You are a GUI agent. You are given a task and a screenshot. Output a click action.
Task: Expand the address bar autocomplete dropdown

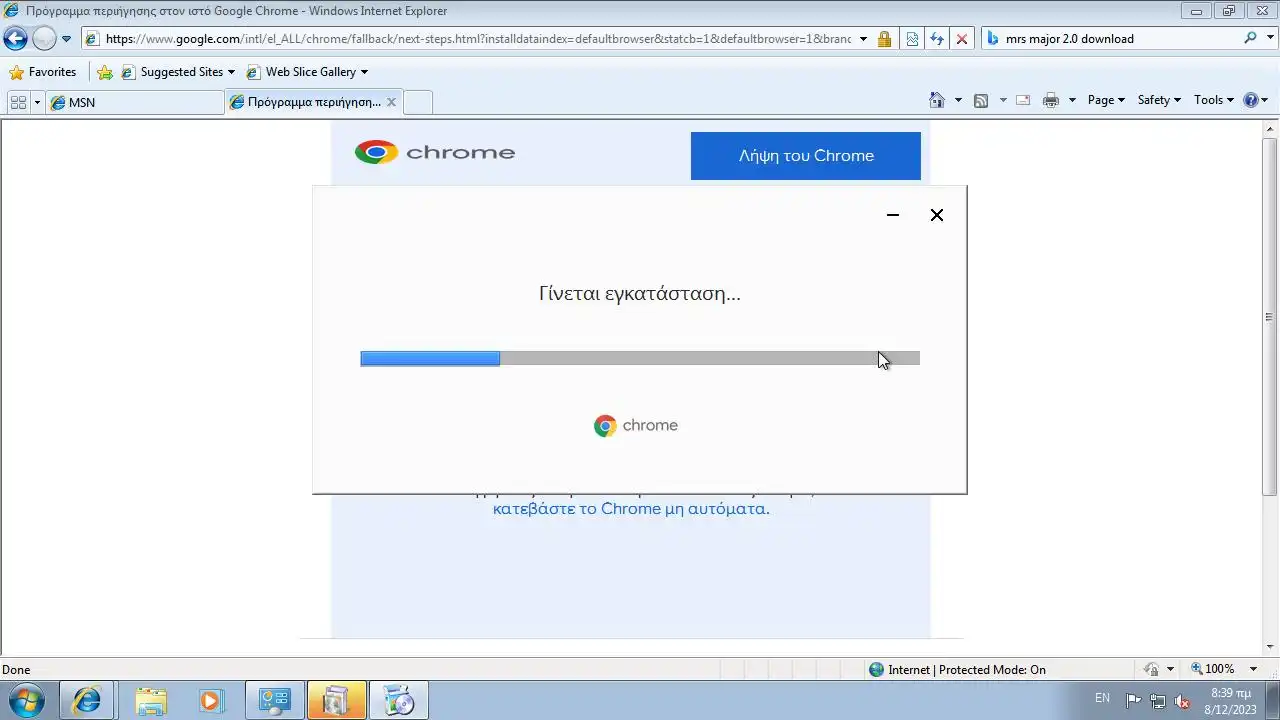(x=863, y=39)
